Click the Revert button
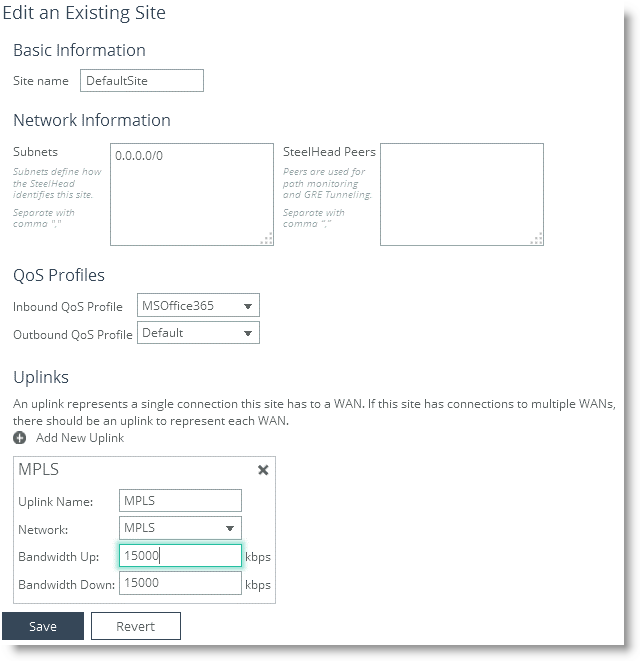640x661 pixels. (x=136, y=626)
